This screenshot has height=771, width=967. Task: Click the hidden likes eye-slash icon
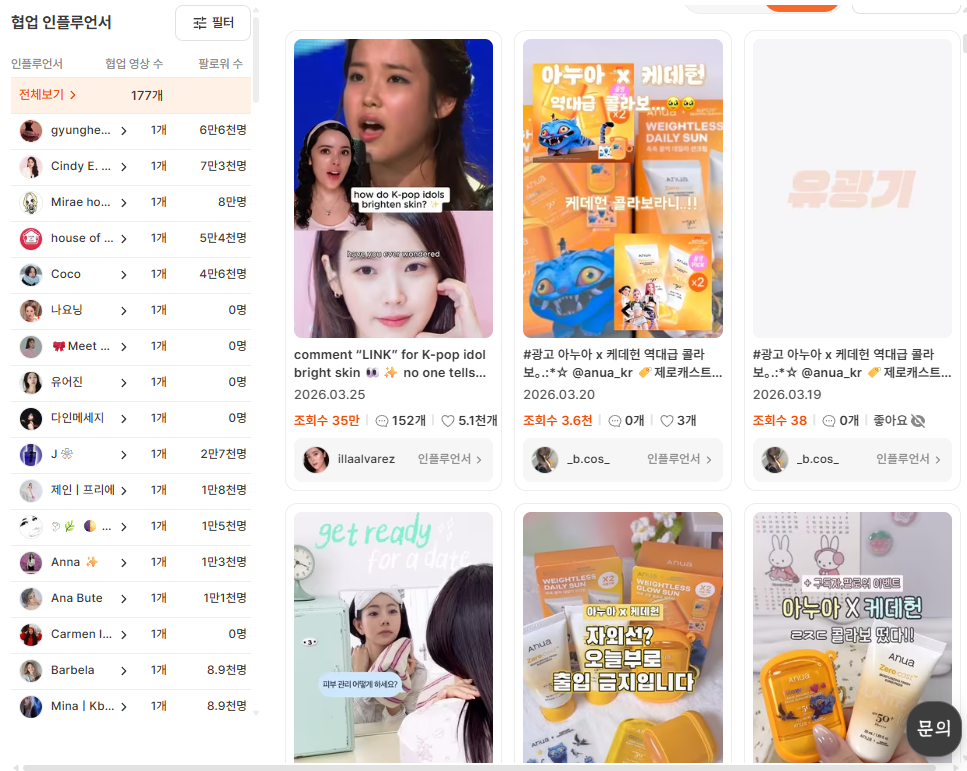919,420
